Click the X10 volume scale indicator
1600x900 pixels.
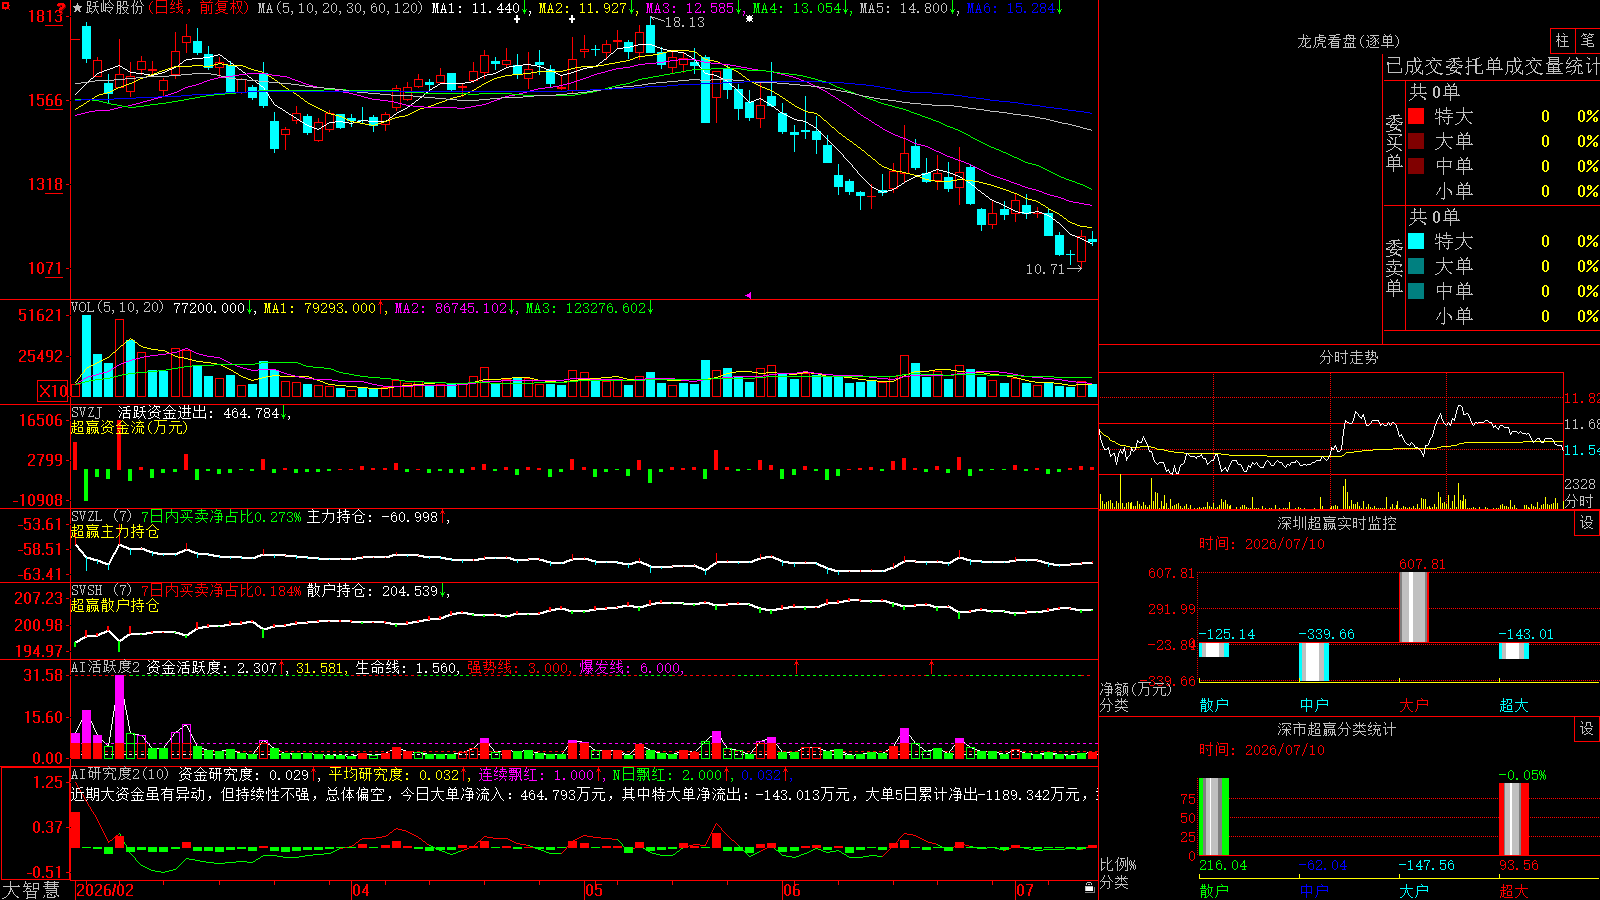tap(53, 391)
